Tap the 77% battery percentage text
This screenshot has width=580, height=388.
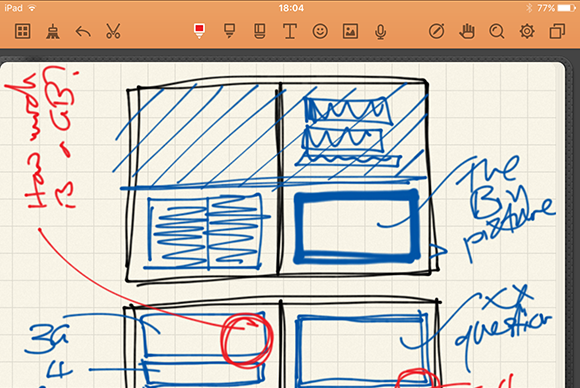(546, 8)
